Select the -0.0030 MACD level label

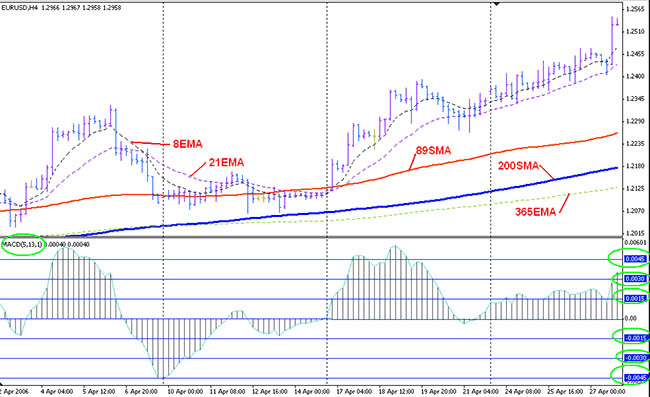point(635,358)
